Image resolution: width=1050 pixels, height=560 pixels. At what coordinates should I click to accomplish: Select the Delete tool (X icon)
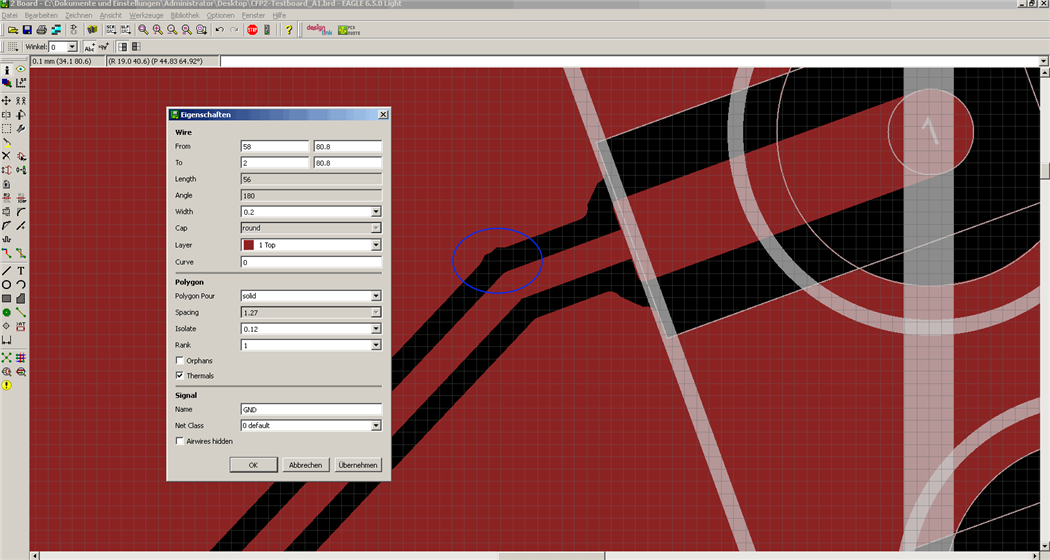6,157
